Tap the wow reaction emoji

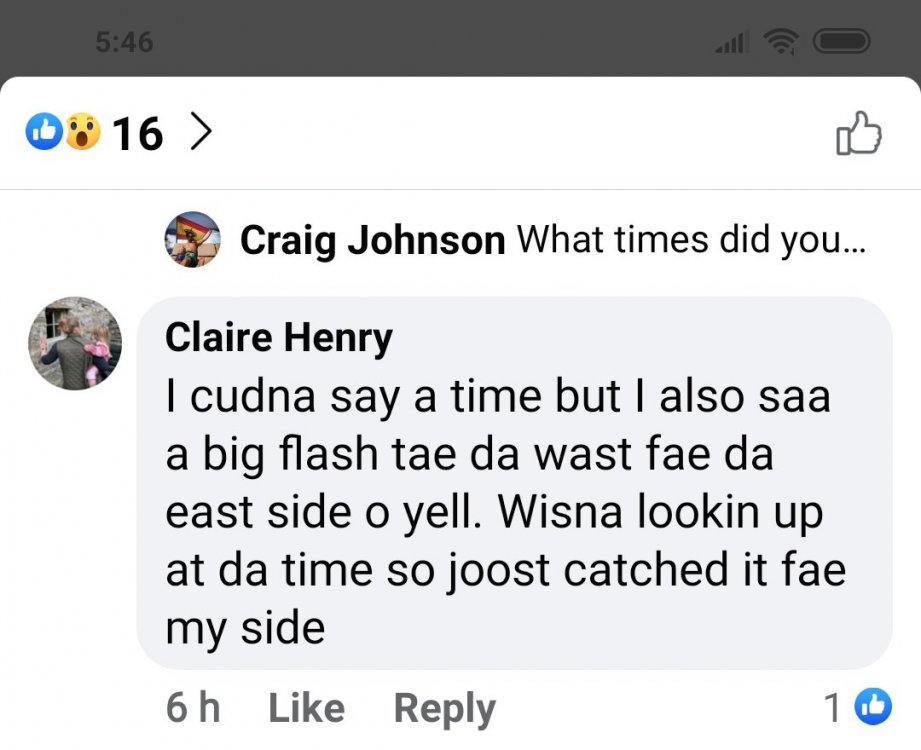82,131
